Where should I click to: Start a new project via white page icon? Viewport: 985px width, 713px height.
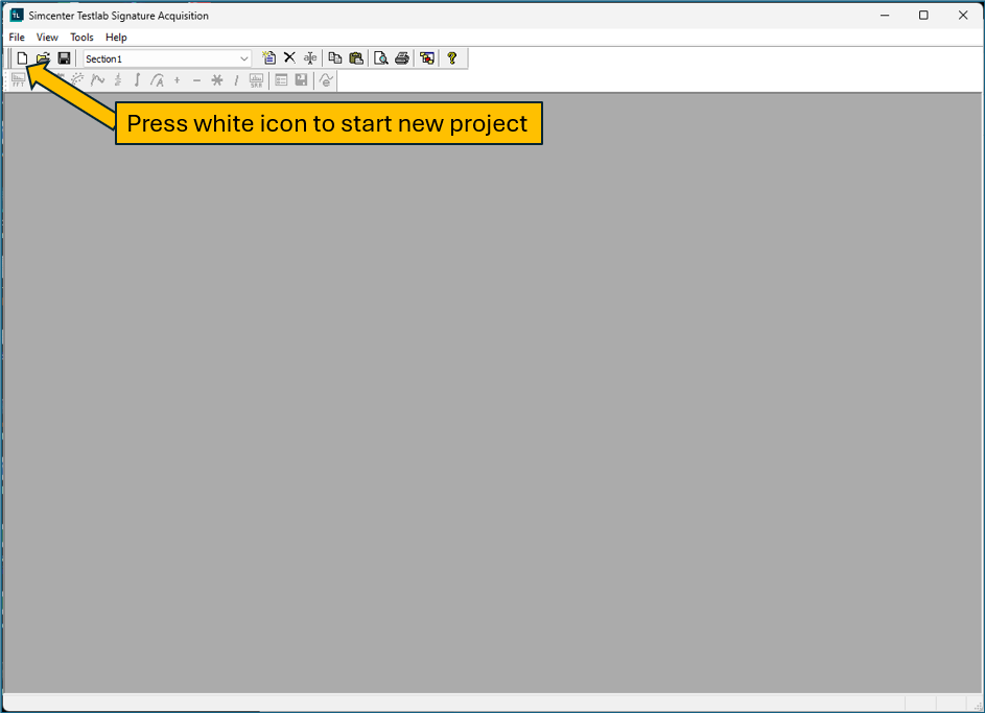(22, 57)
